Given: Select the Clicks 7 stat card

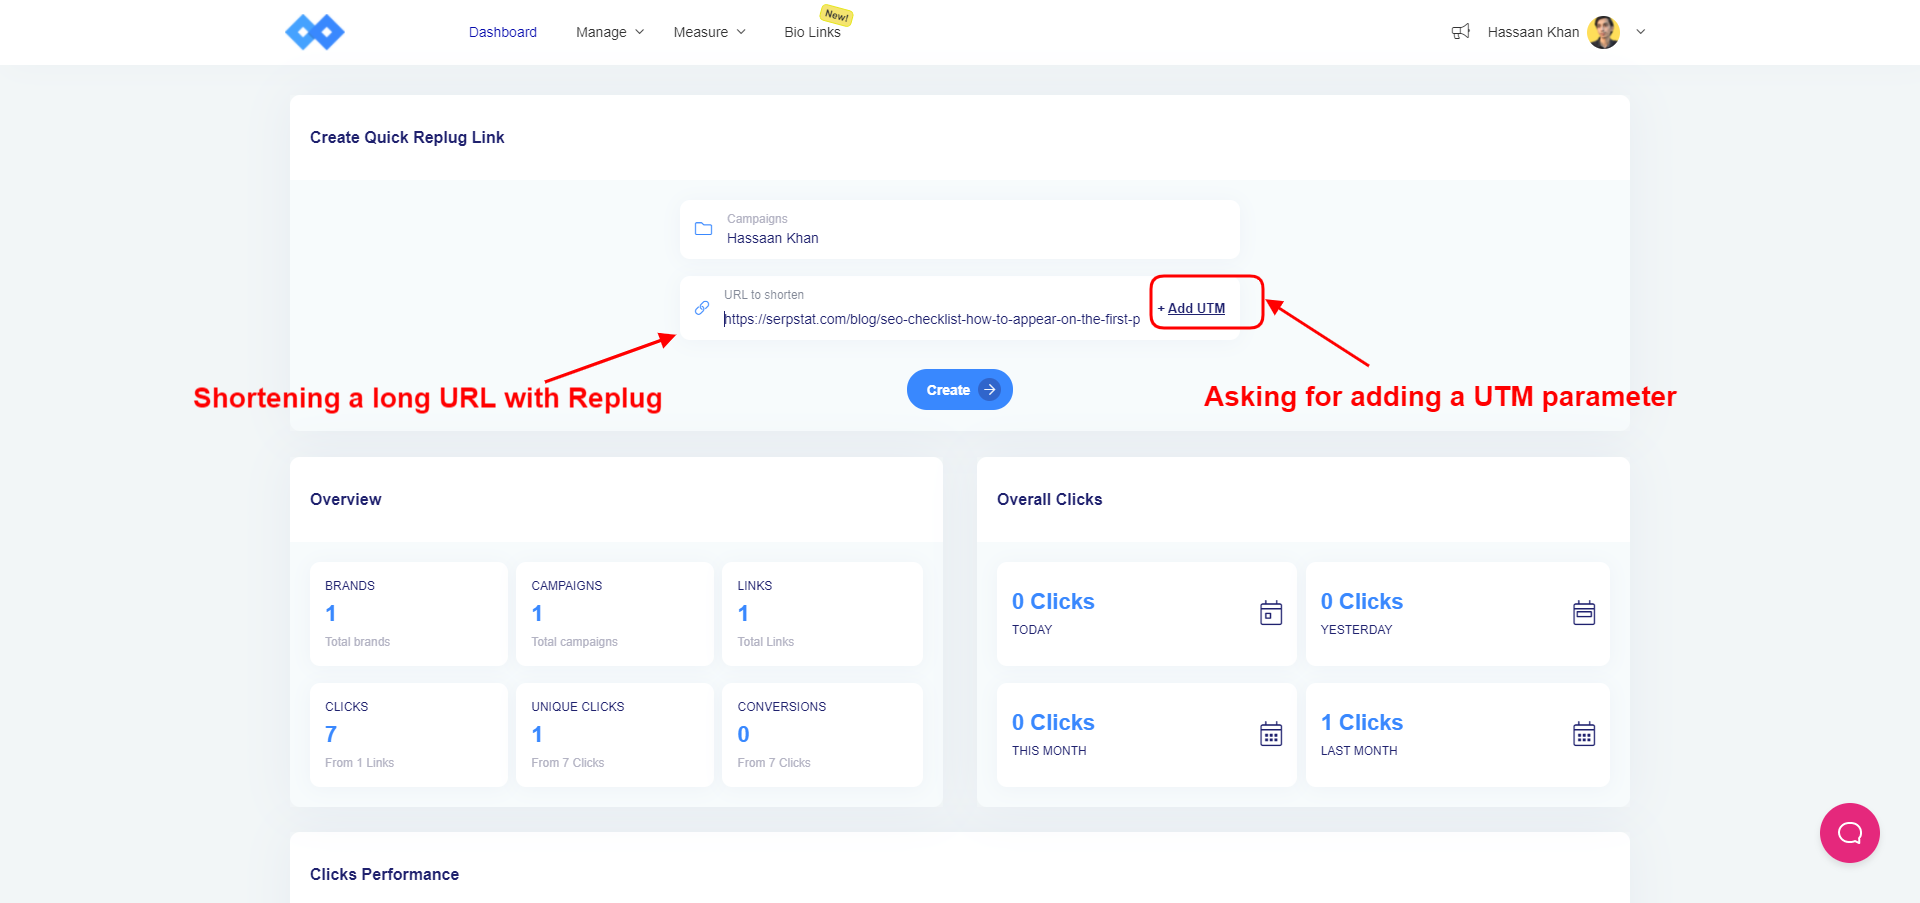Looking at the screenshot, I should [x=409, y=735].
